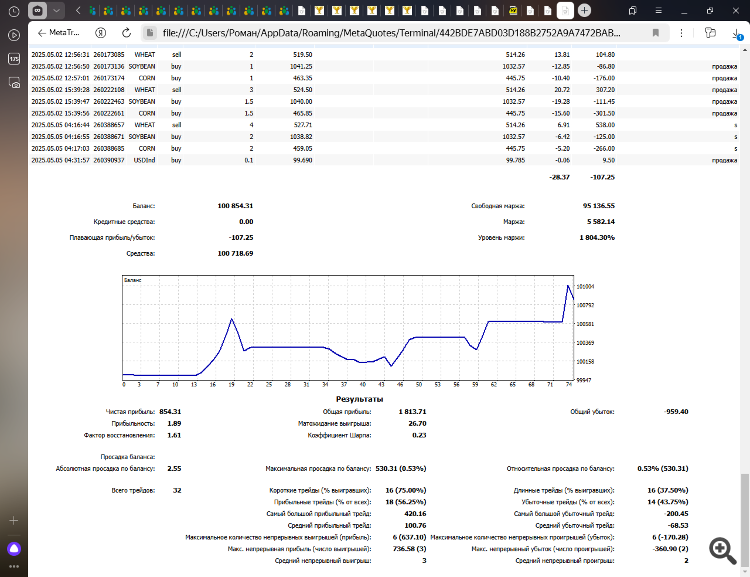Select ticket number 260222463
The height and width of the screenshot is (577, 750).
coord(109,101)
